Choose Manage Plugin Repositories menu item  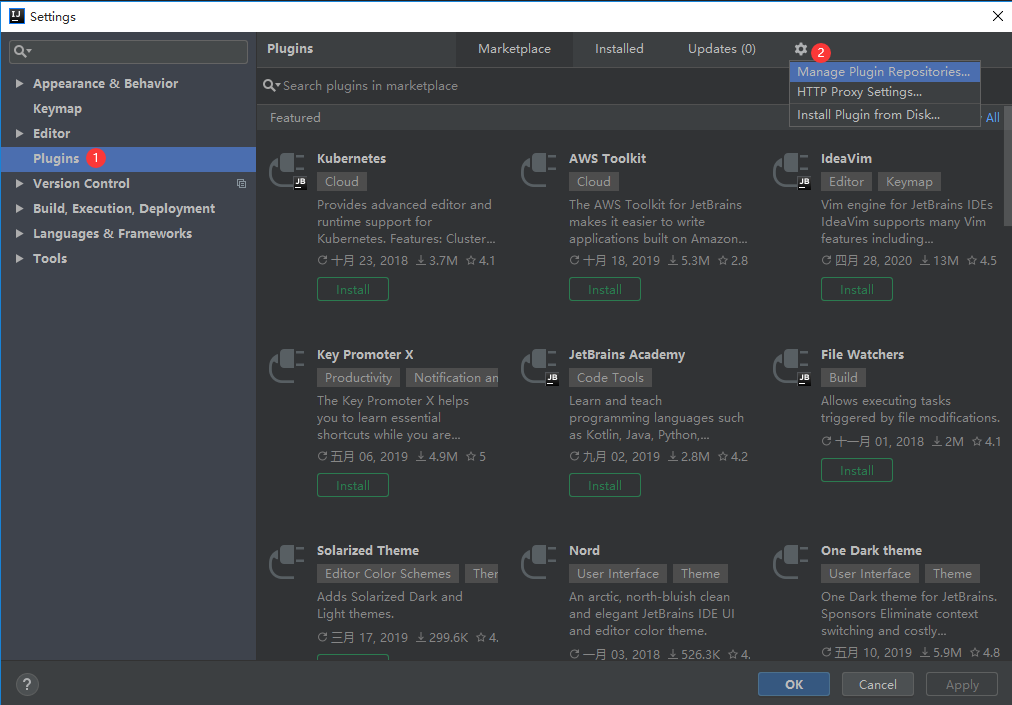[884, 72]
